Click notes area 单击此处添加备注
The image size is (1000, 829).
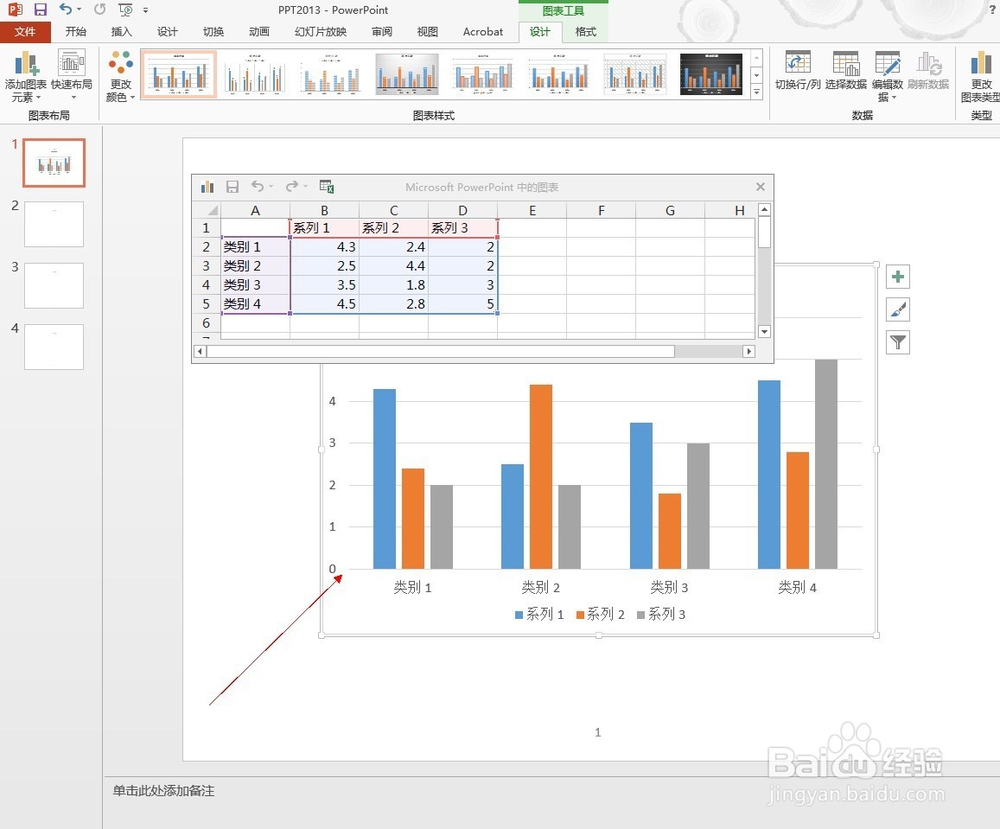coord(164,791)
